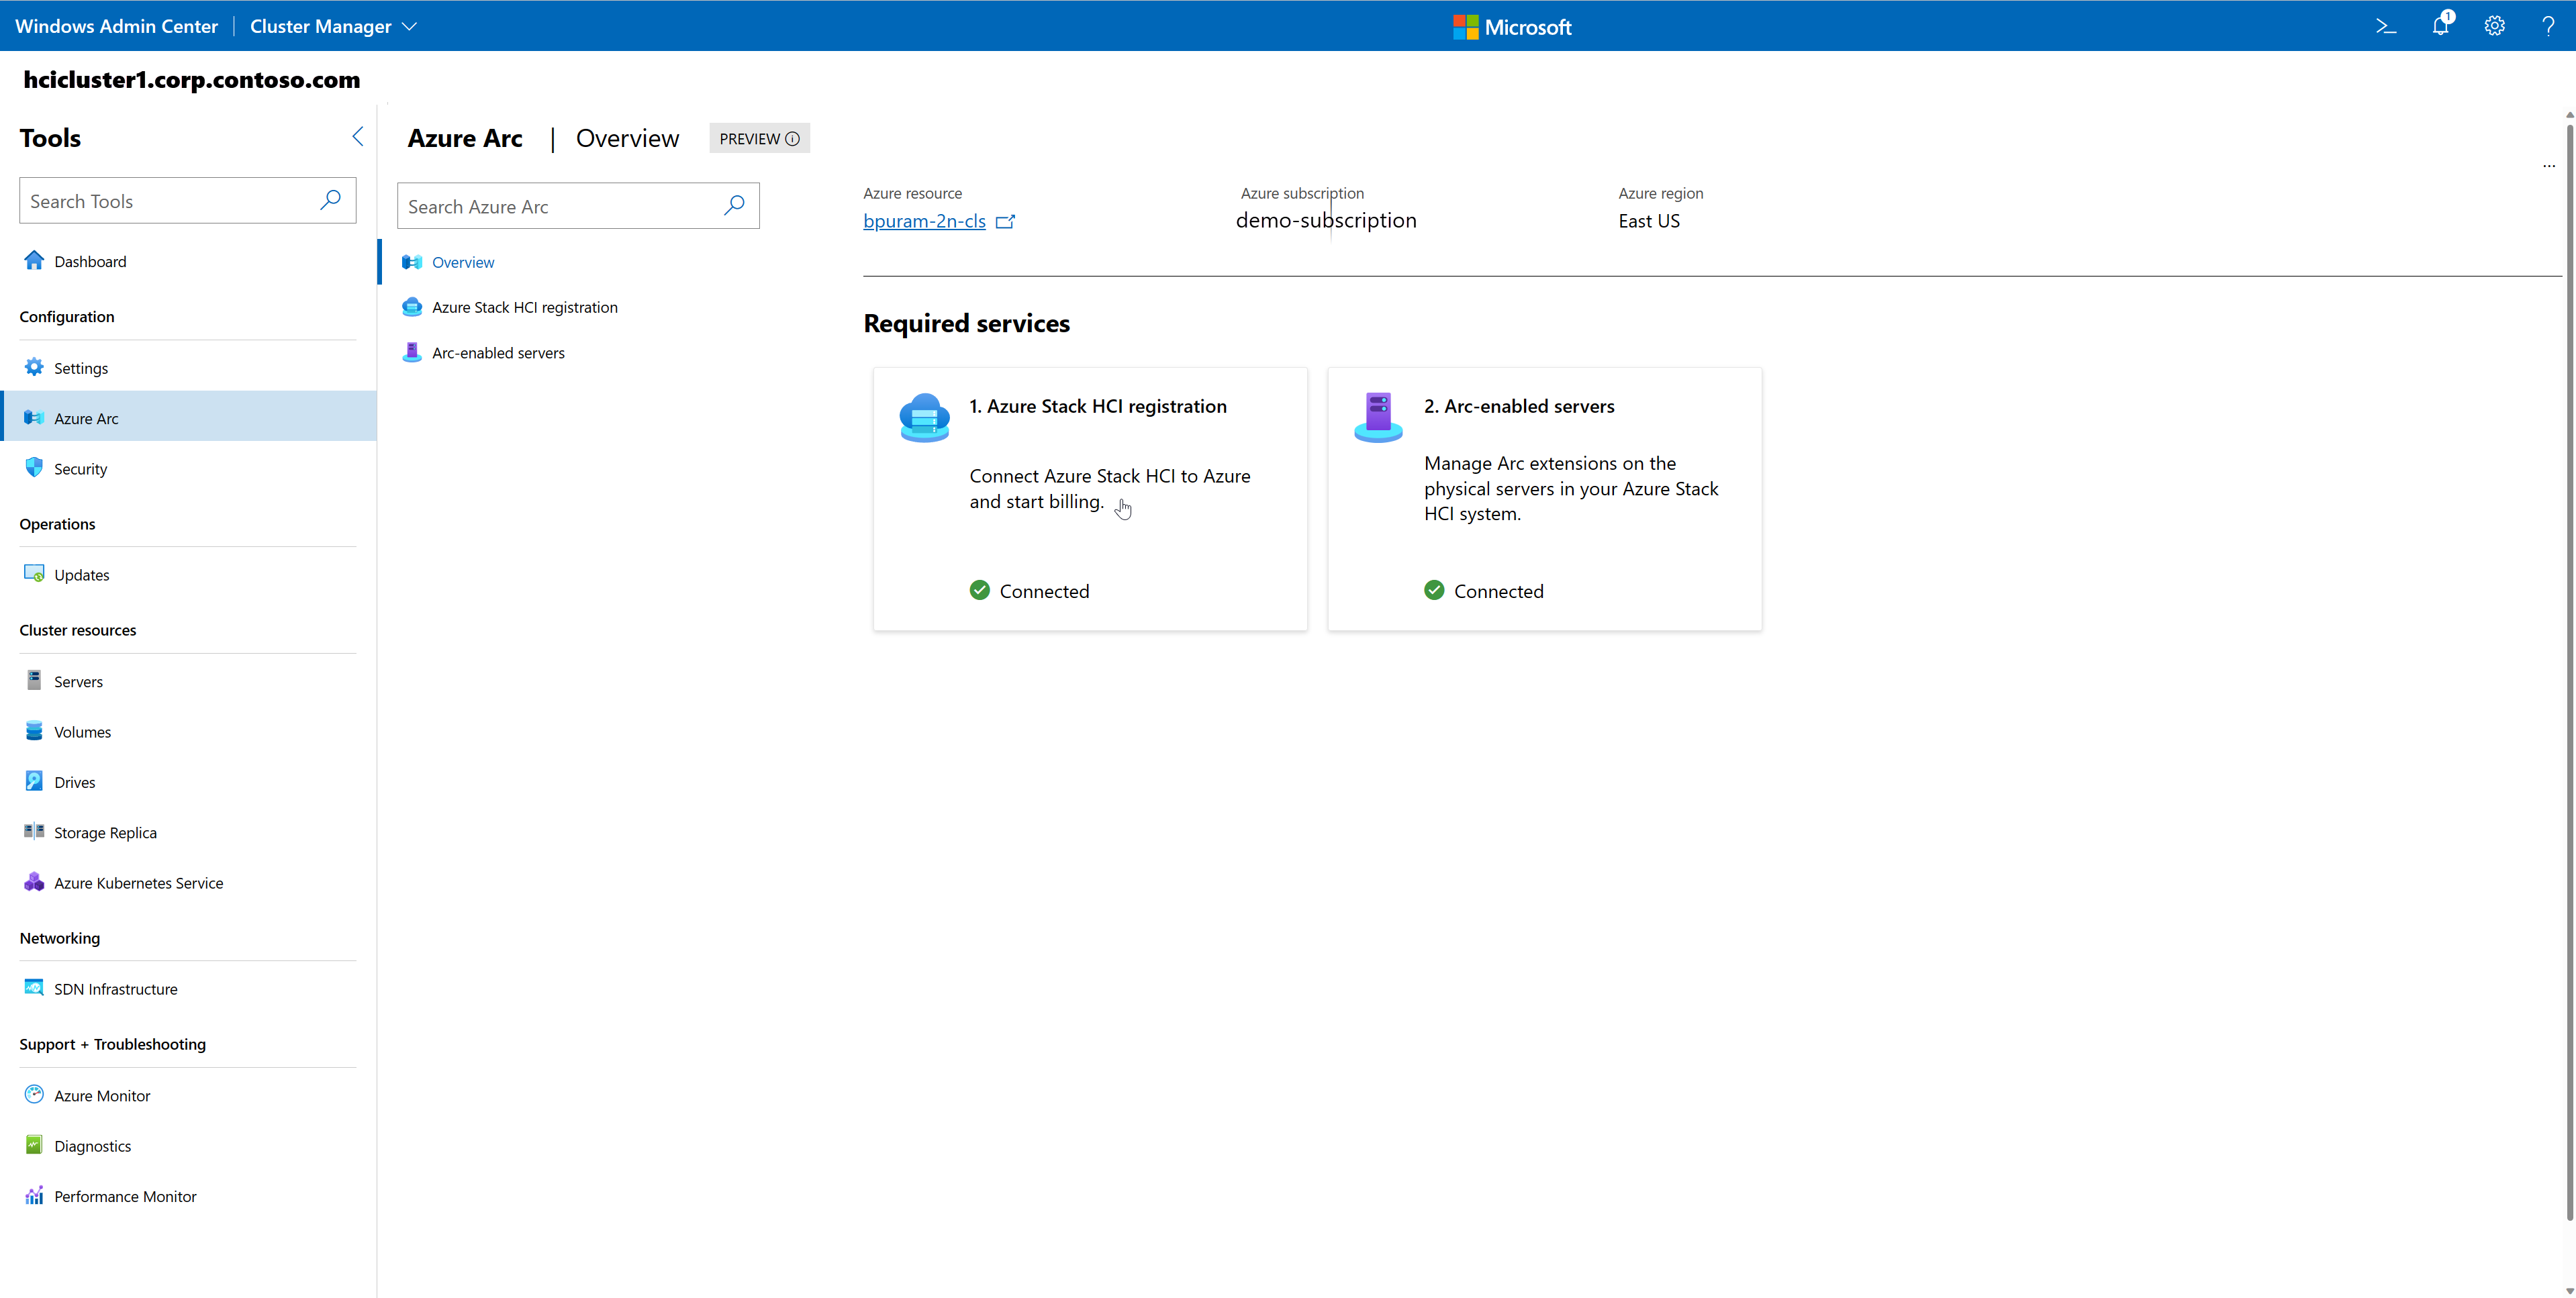Click the Search Azure Arc field
Image resolution: width=2576 pixels, height=1298 pixels.
(x=560, y=205)
